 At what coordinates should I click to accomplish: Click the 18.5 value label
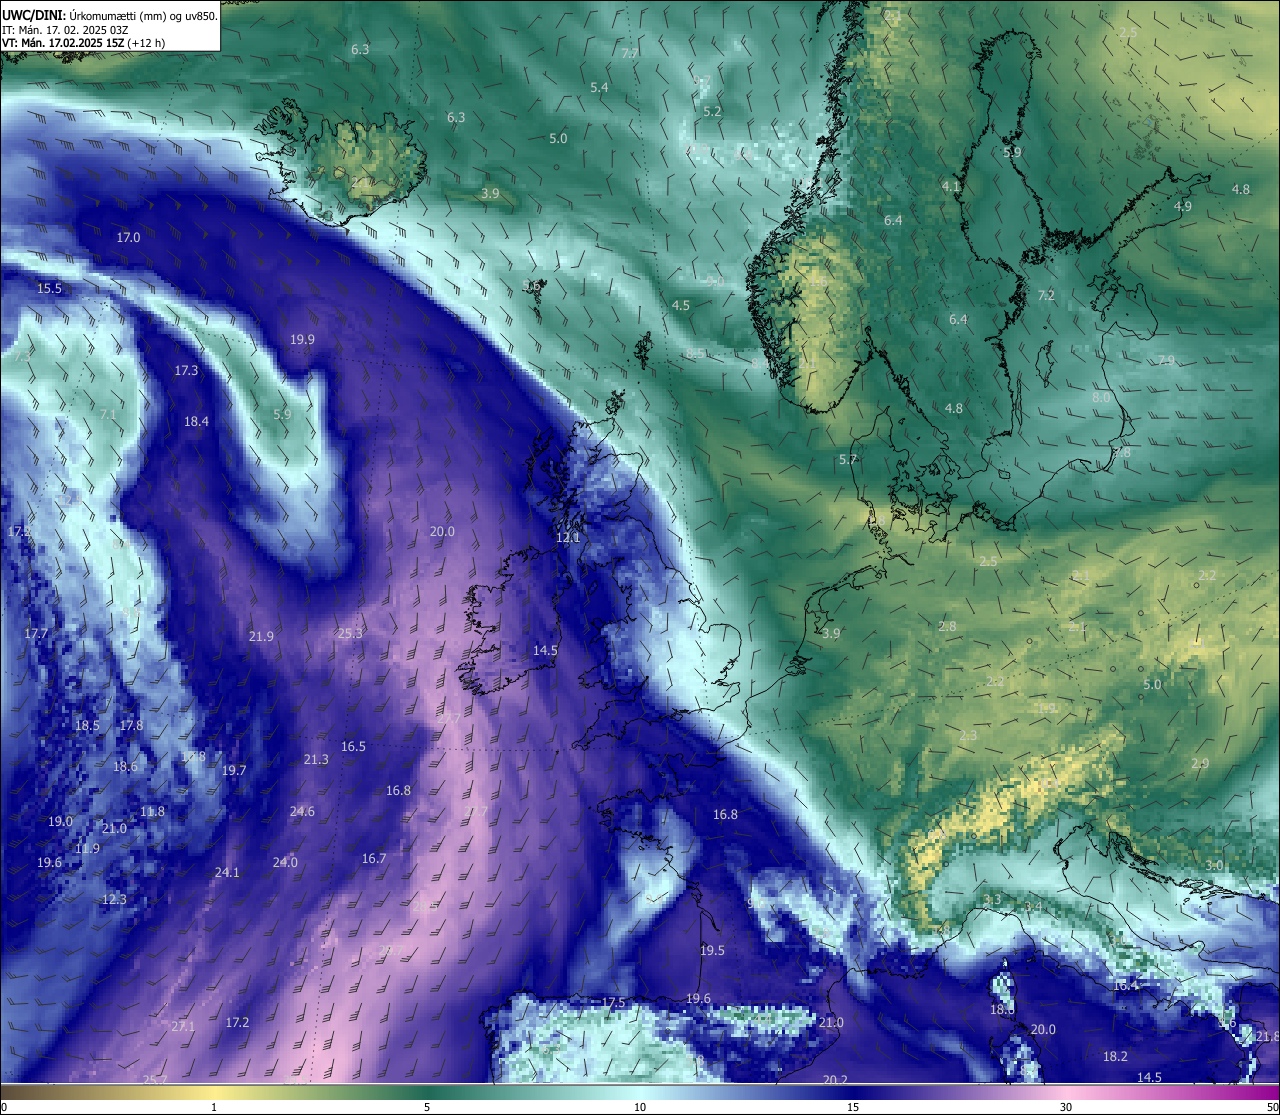pos(87,725)
